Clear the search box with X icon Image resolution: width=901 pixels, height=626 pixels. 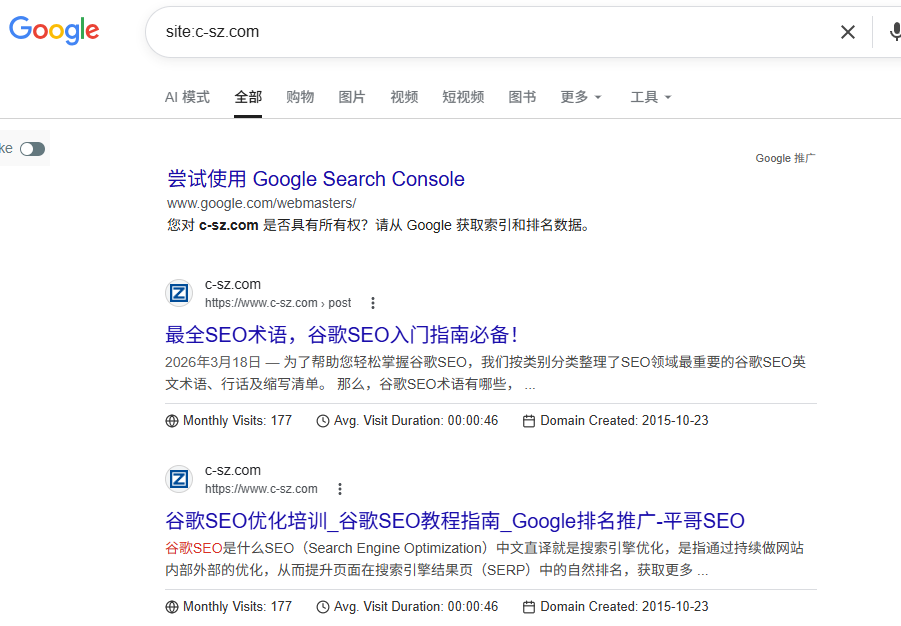pyautogui.click(x=848, y=32)
